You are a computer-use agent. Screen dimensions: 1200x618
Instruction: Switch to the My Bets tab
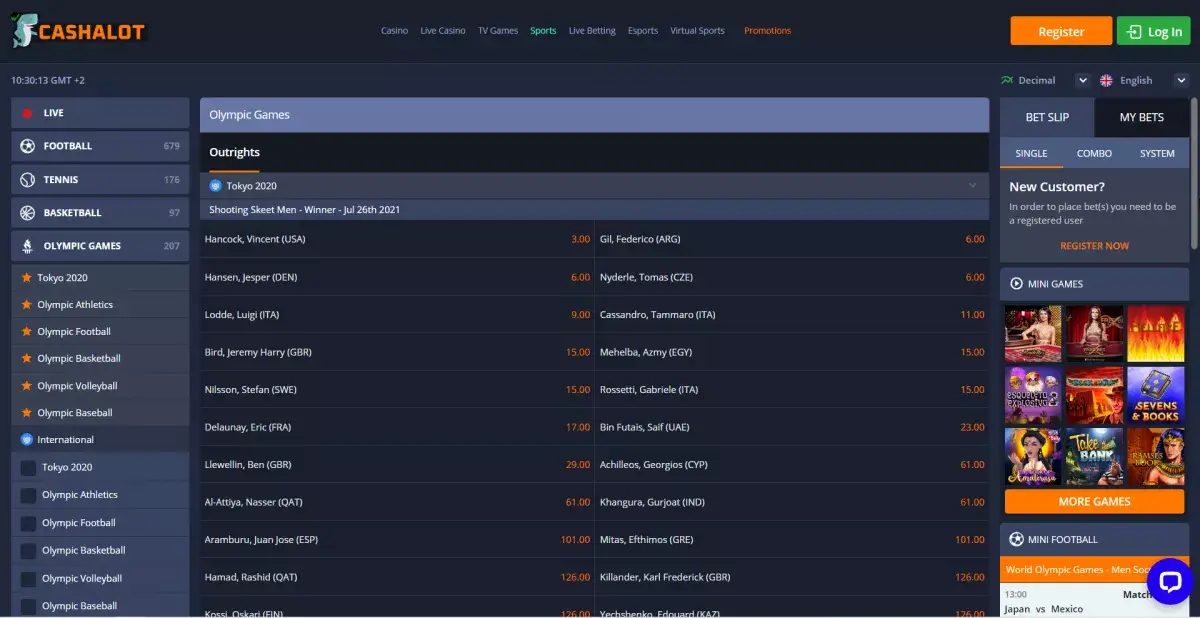tap(1142, 117)
